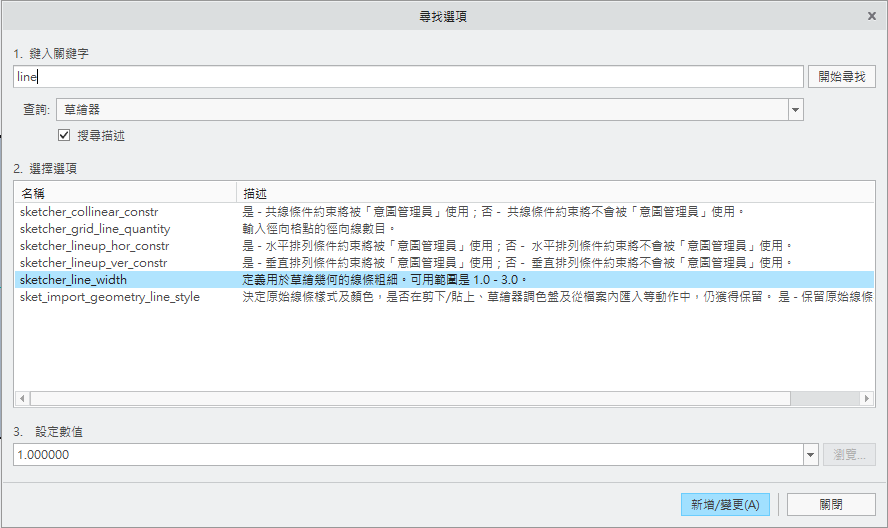888x528 pixels.
Task: Click the keyword input field containing line
Action: (408, 76)
